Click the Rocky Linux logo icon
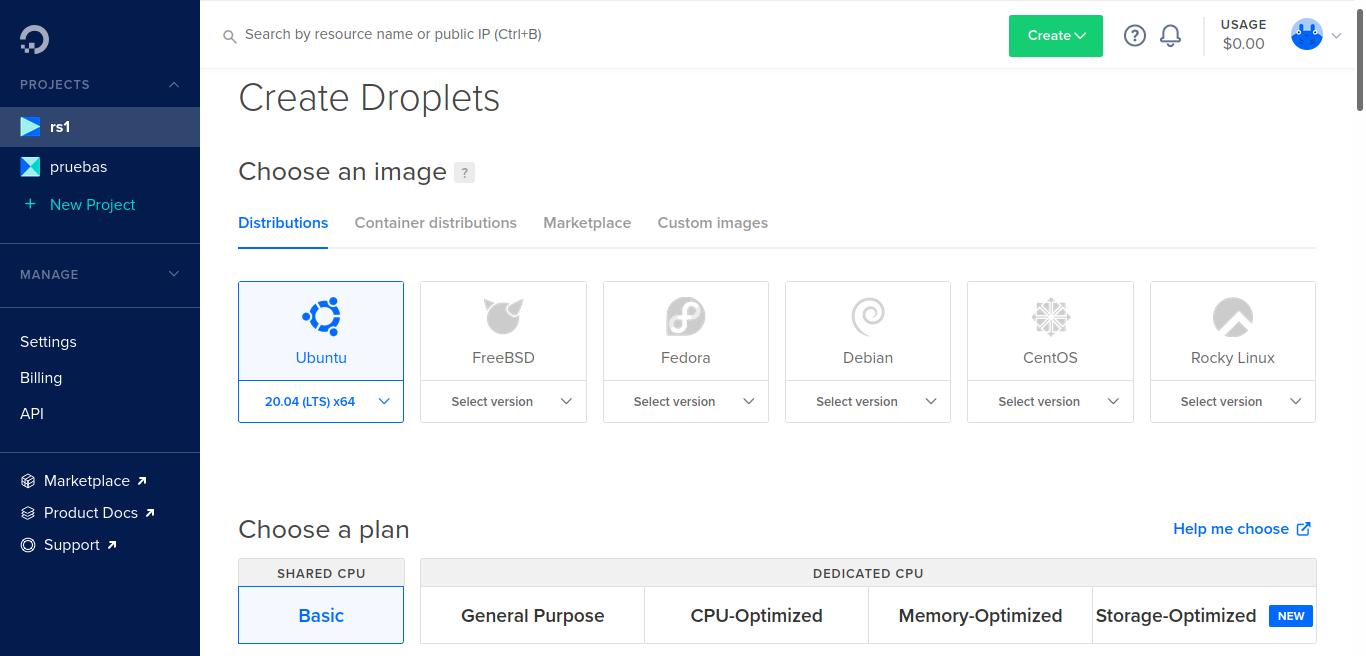Viewport: 1366px width, 656px height. pyautogui.click(x=1233, y=317)
